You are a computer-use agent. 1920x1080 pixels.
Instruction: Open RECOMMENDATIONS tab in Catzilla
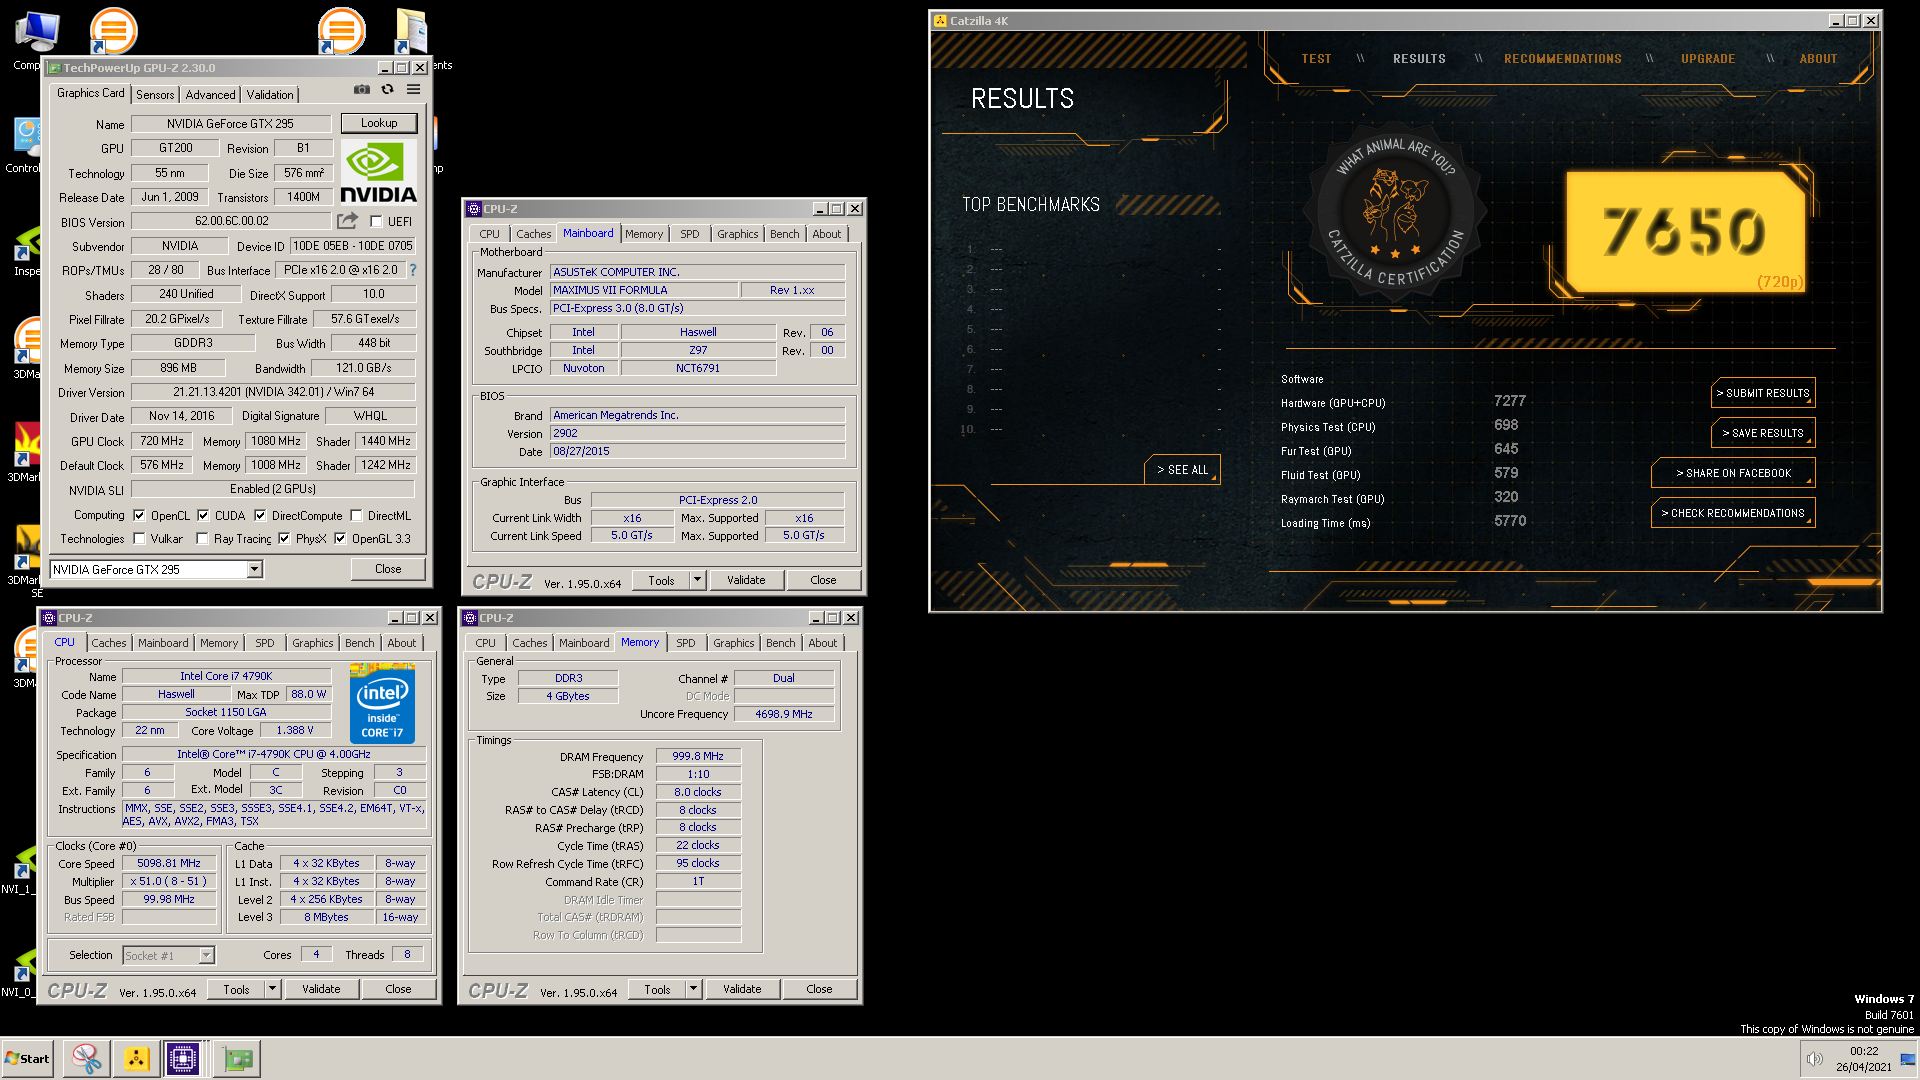click(x=1562, y=59)
